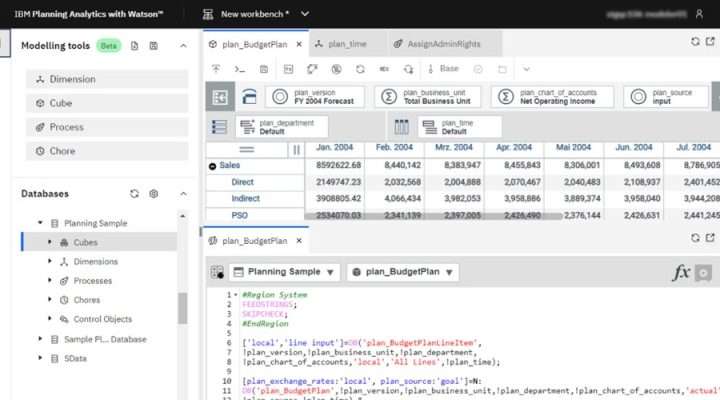Open plan_department Default row tile

(x=282, y=127)
